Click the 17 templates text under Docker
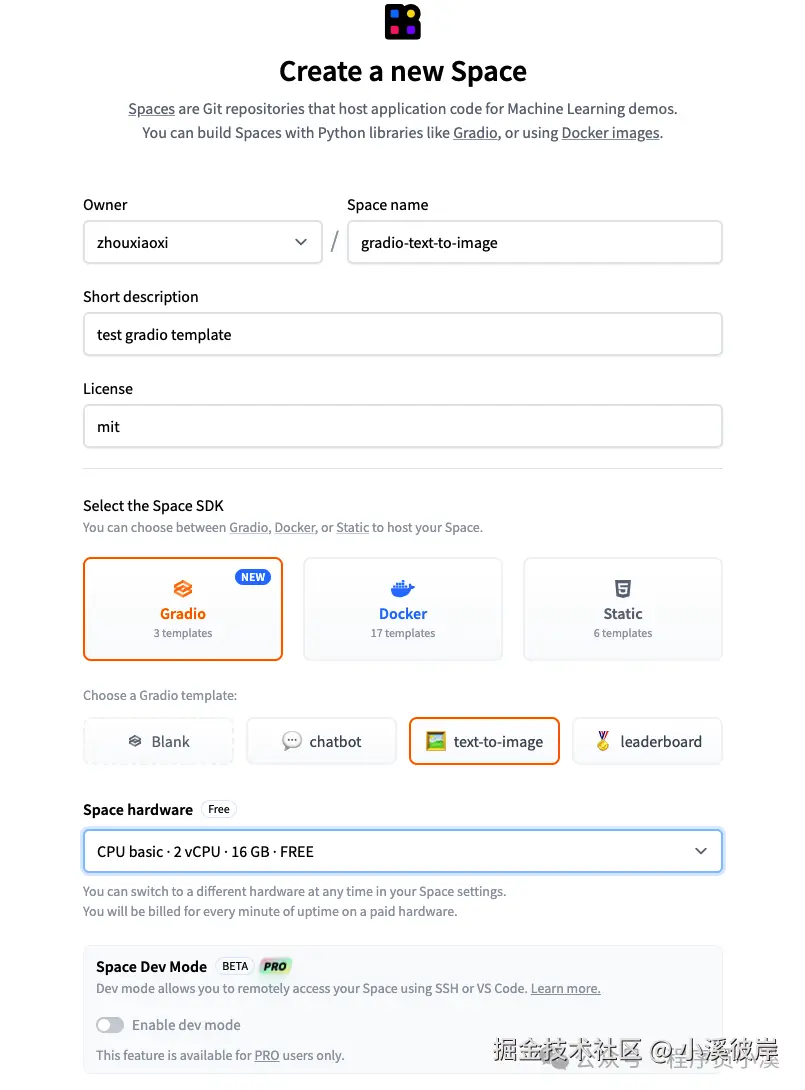 [x=402, y=633]
